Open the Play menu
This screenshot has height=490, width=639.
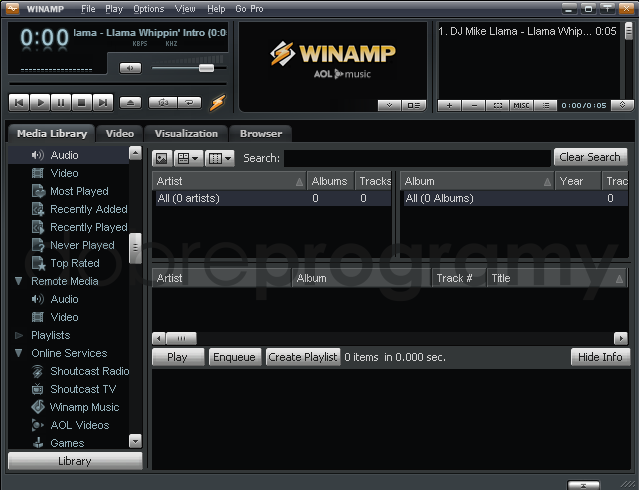pyautogui.click(x=114, y=9)
